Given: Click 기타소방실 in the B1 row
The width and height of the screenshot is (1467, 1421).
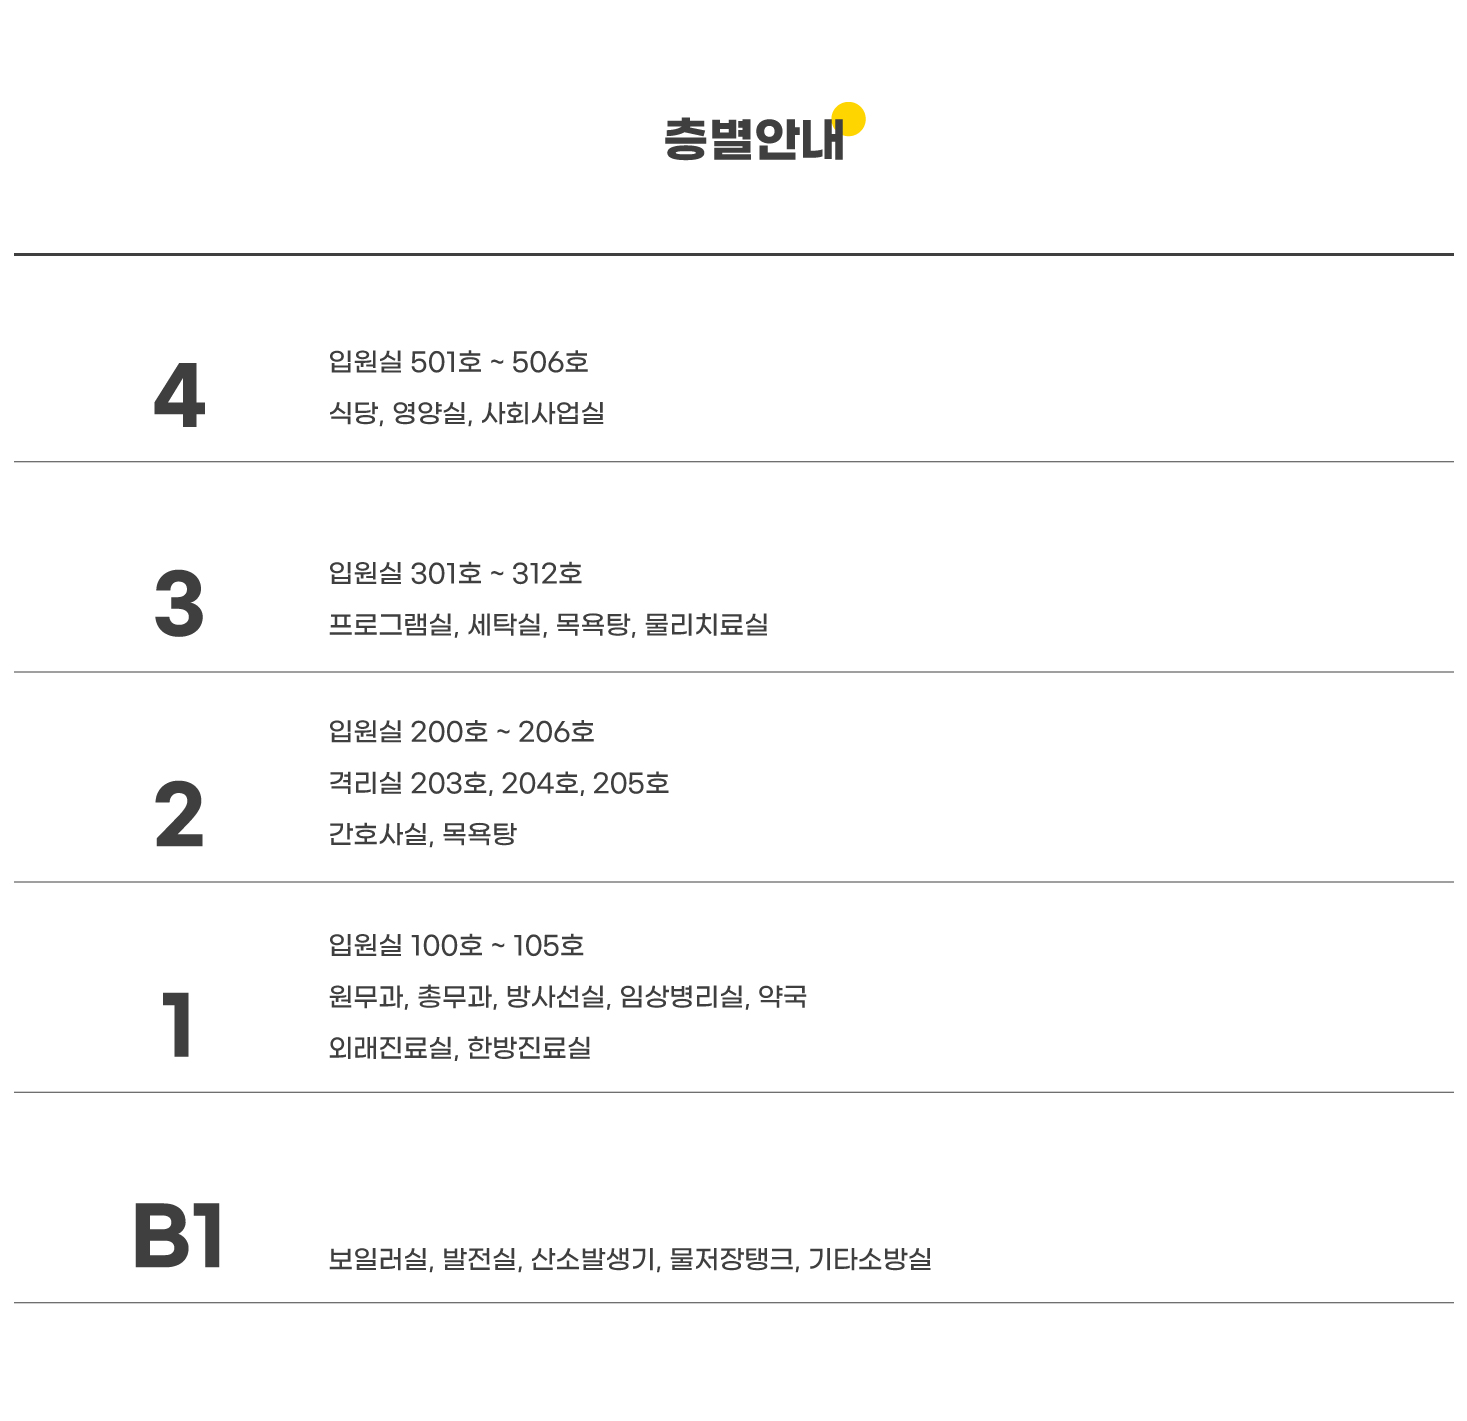Looking at the screenshot, I should click(870, 1259).
